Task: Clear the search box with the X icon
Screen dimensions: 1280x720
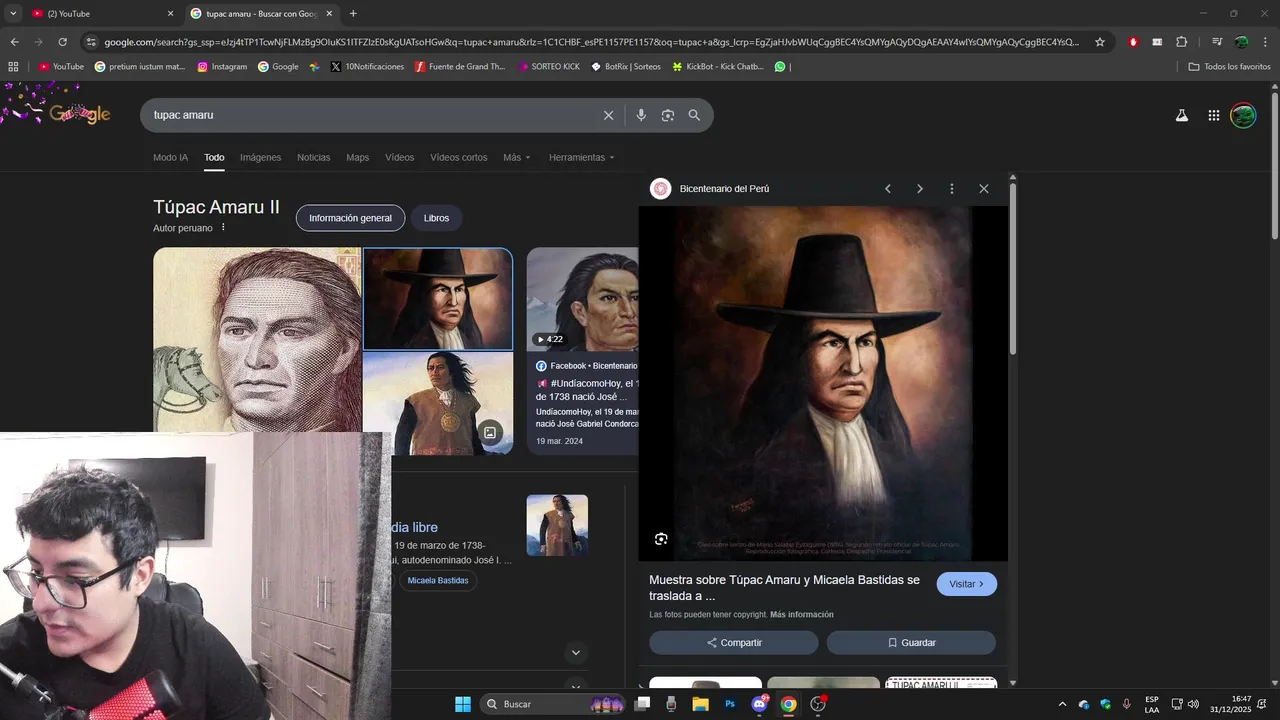Action: click(608, 115)
